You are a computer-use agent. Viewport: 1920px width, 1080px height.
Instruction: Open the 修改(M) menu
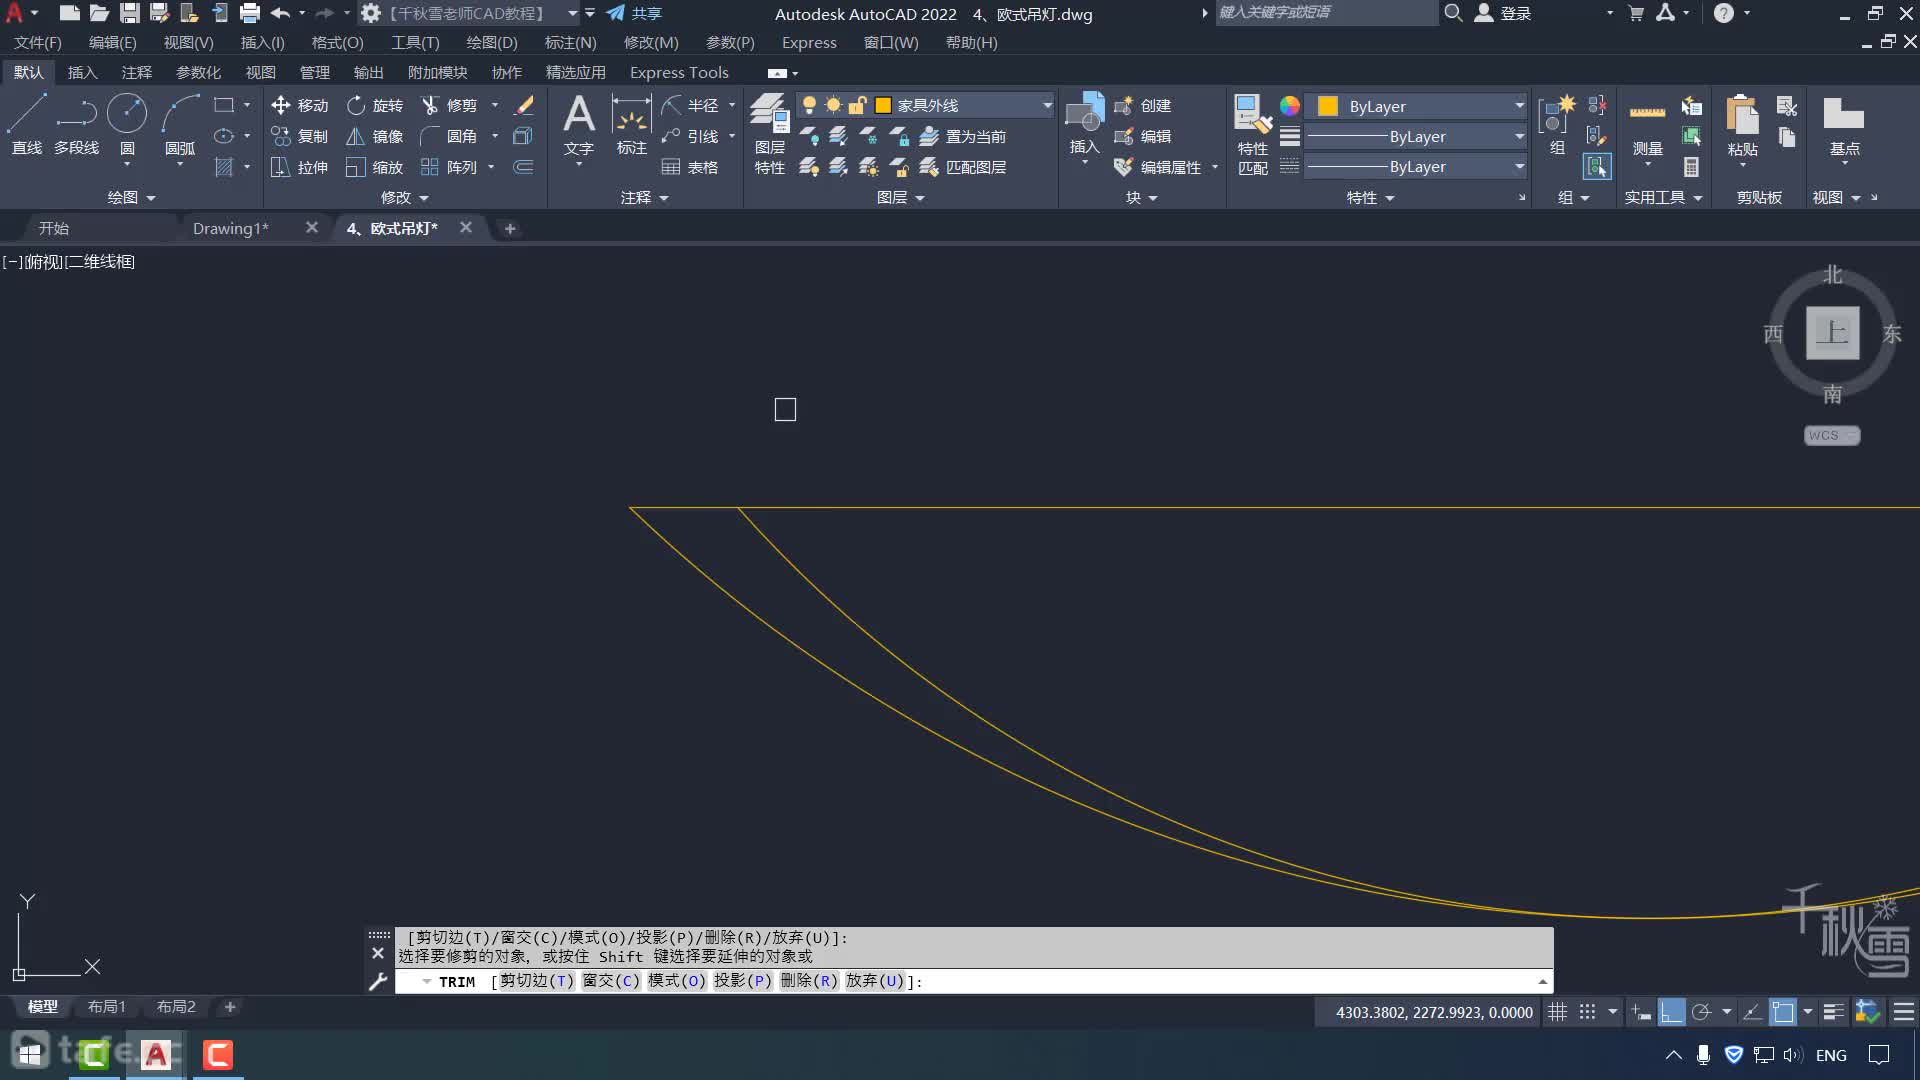tap(651, 42)
